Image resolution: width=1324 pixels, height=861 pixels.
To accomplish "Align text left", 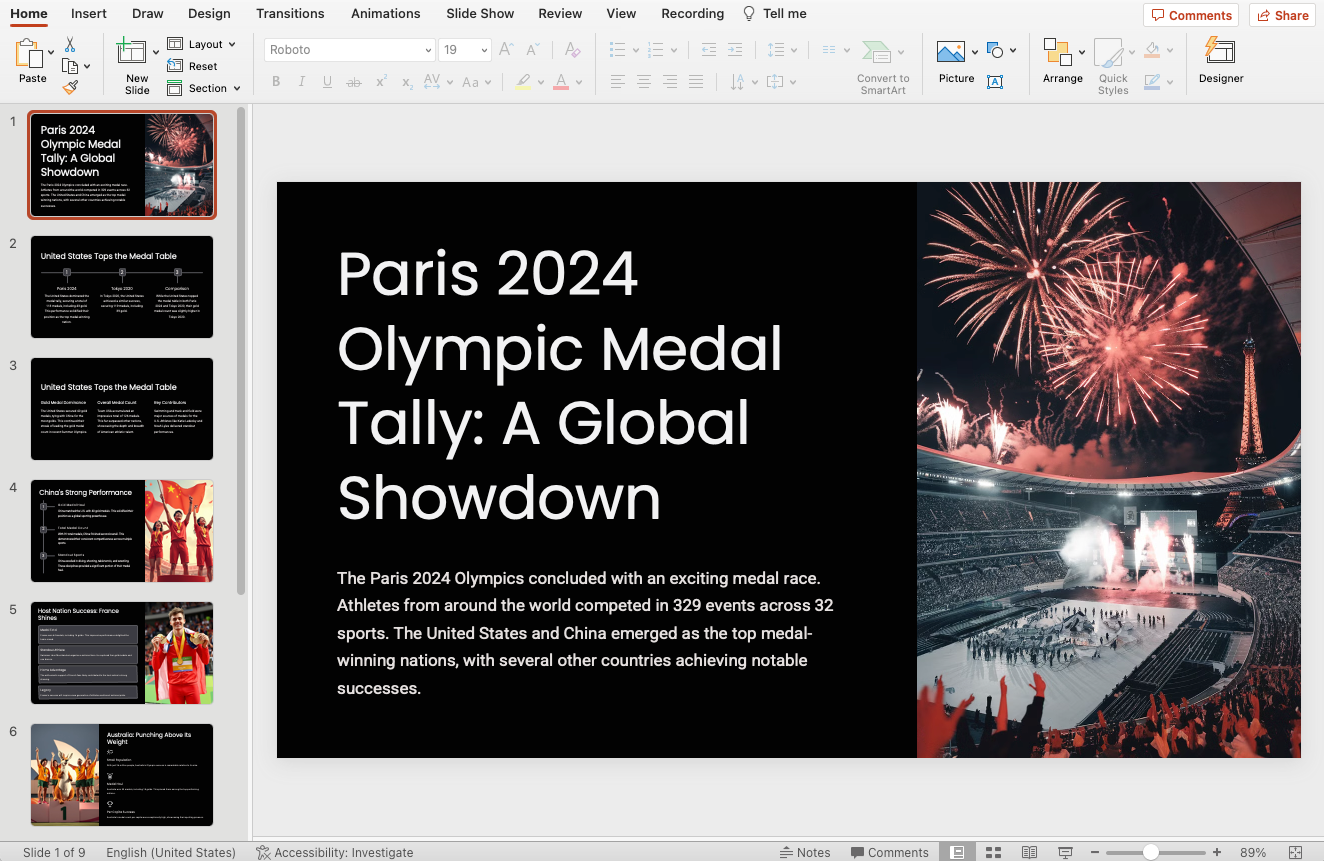I will coord(618,82).
